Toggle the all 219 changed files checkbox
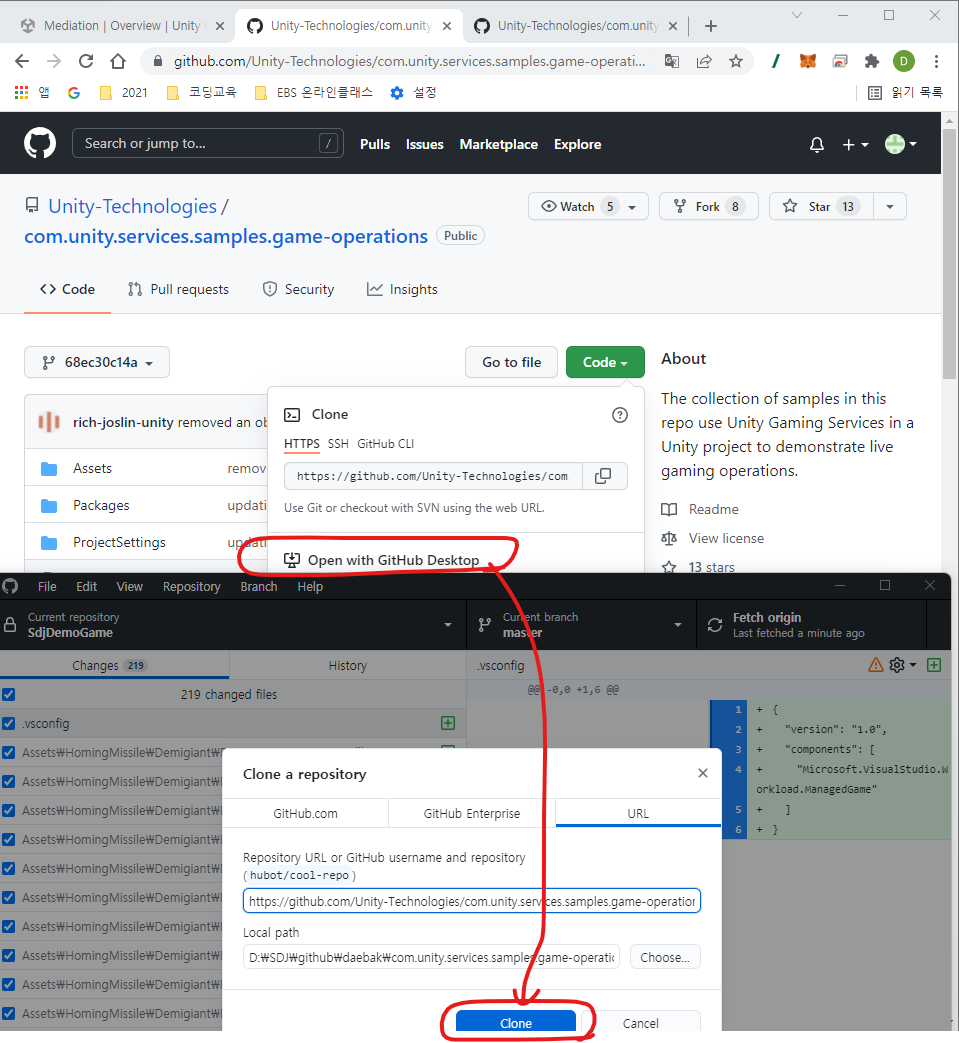This screenshot has height=1043, width=959. 9,694
